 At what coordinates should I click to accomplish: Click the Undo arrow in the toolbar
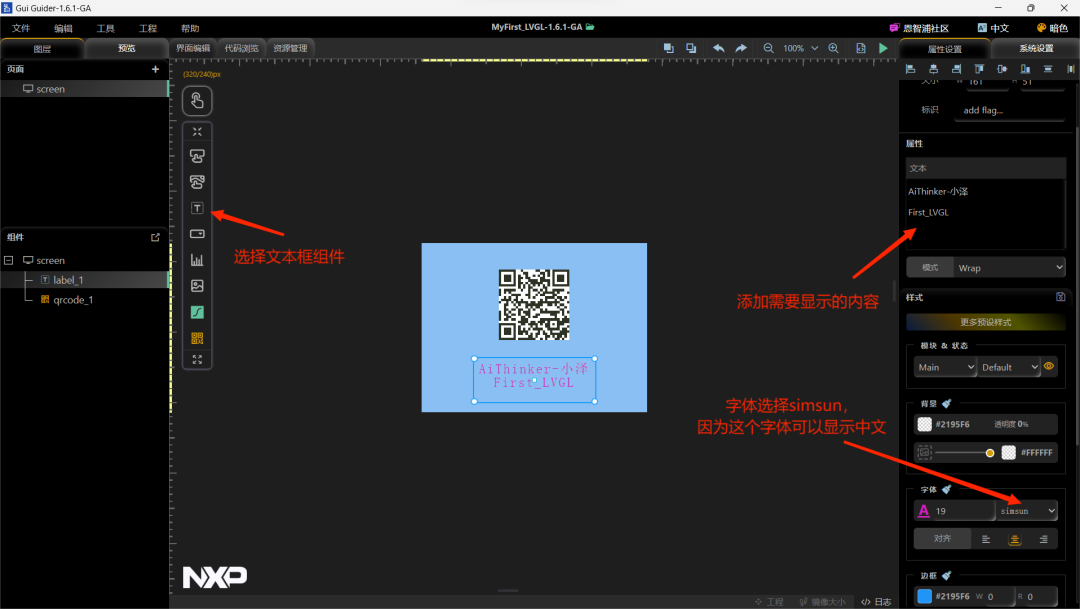click(718, 47)
